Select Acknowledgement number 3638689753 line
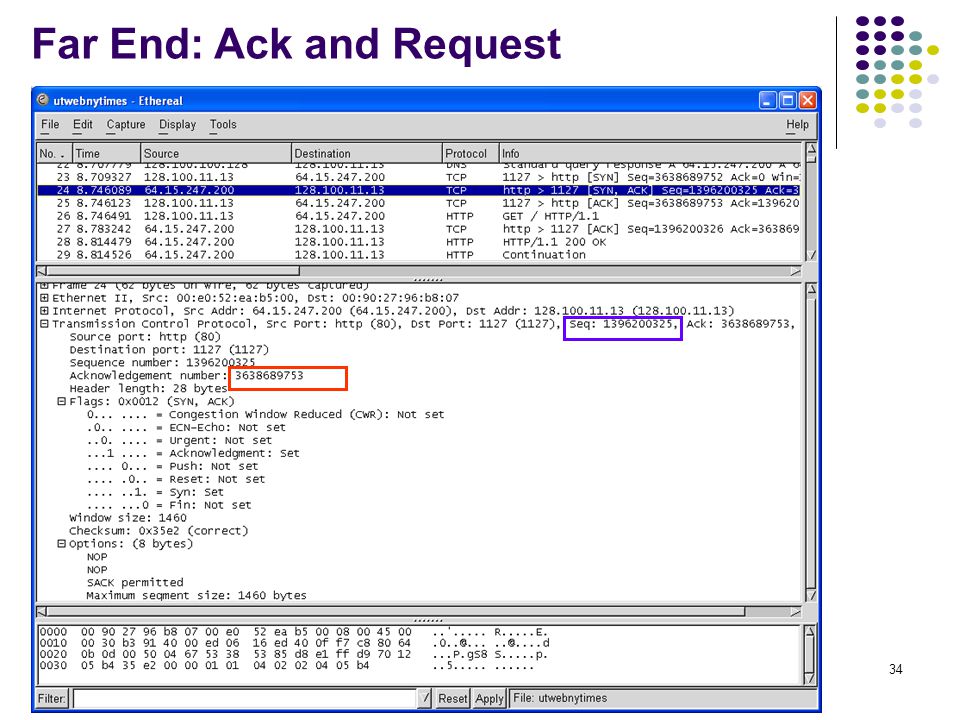 tap(186, 375)
